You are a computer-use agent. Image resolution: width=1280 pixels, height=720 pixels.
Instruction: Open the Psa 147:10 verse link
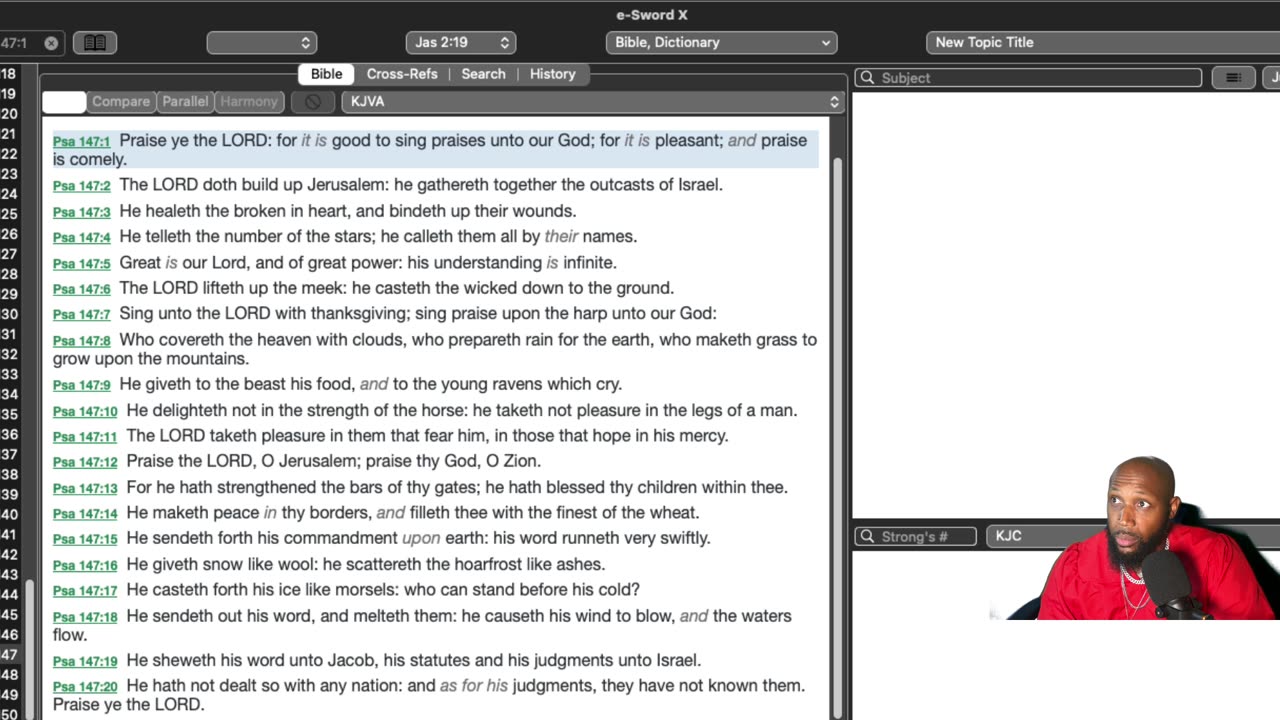85,411
